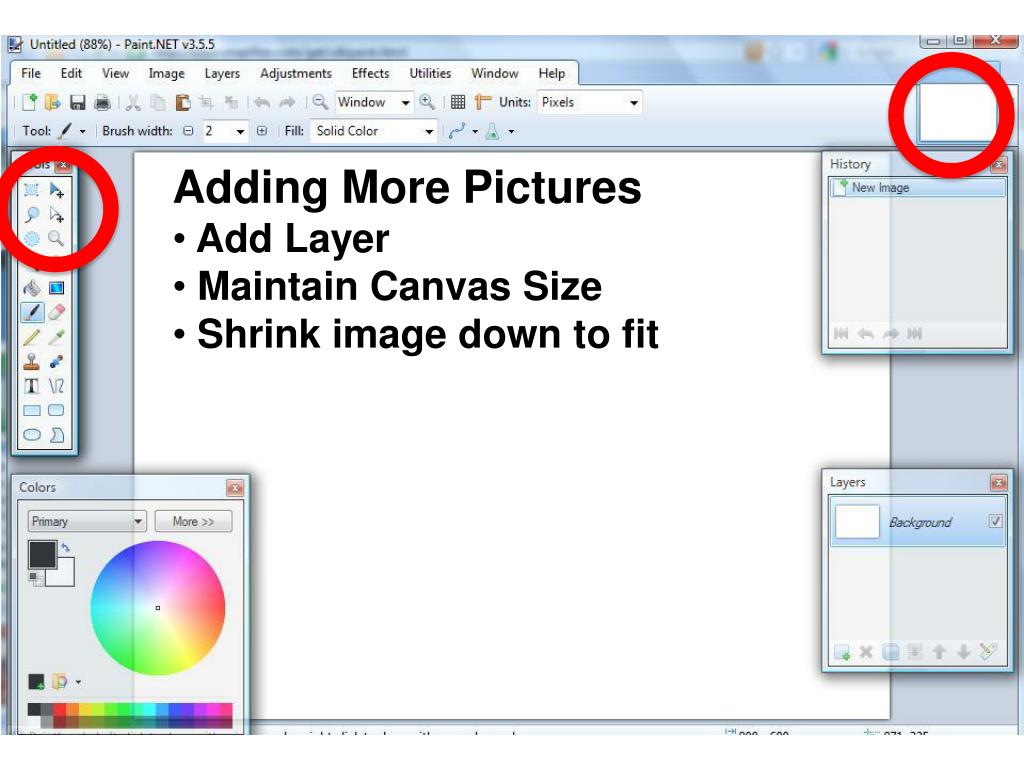Select the Color Picker eyedropper tool
This screenshot has height=768, width=1024.
tap(57, 337)
